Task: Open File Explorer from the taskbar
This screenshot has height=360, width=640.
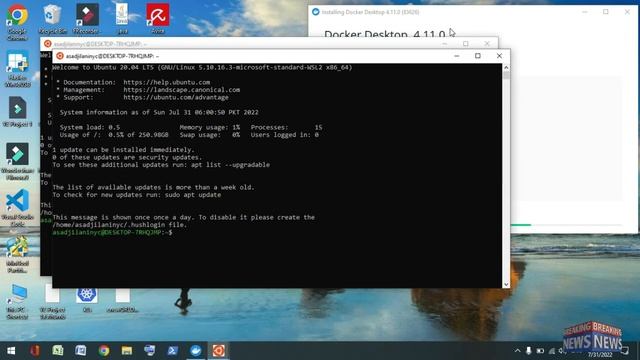Action: click(x=127, y=351)
